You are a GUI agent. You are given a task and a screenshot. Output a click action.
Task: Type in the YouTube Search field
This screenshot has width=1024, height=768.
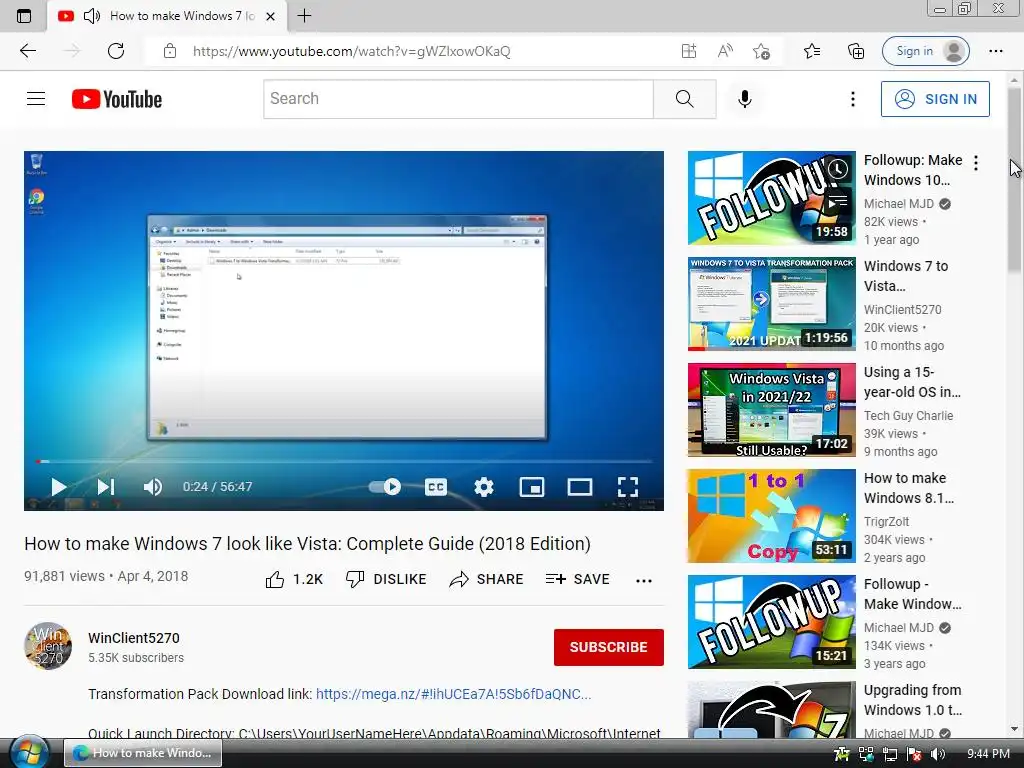coord(458,99)
